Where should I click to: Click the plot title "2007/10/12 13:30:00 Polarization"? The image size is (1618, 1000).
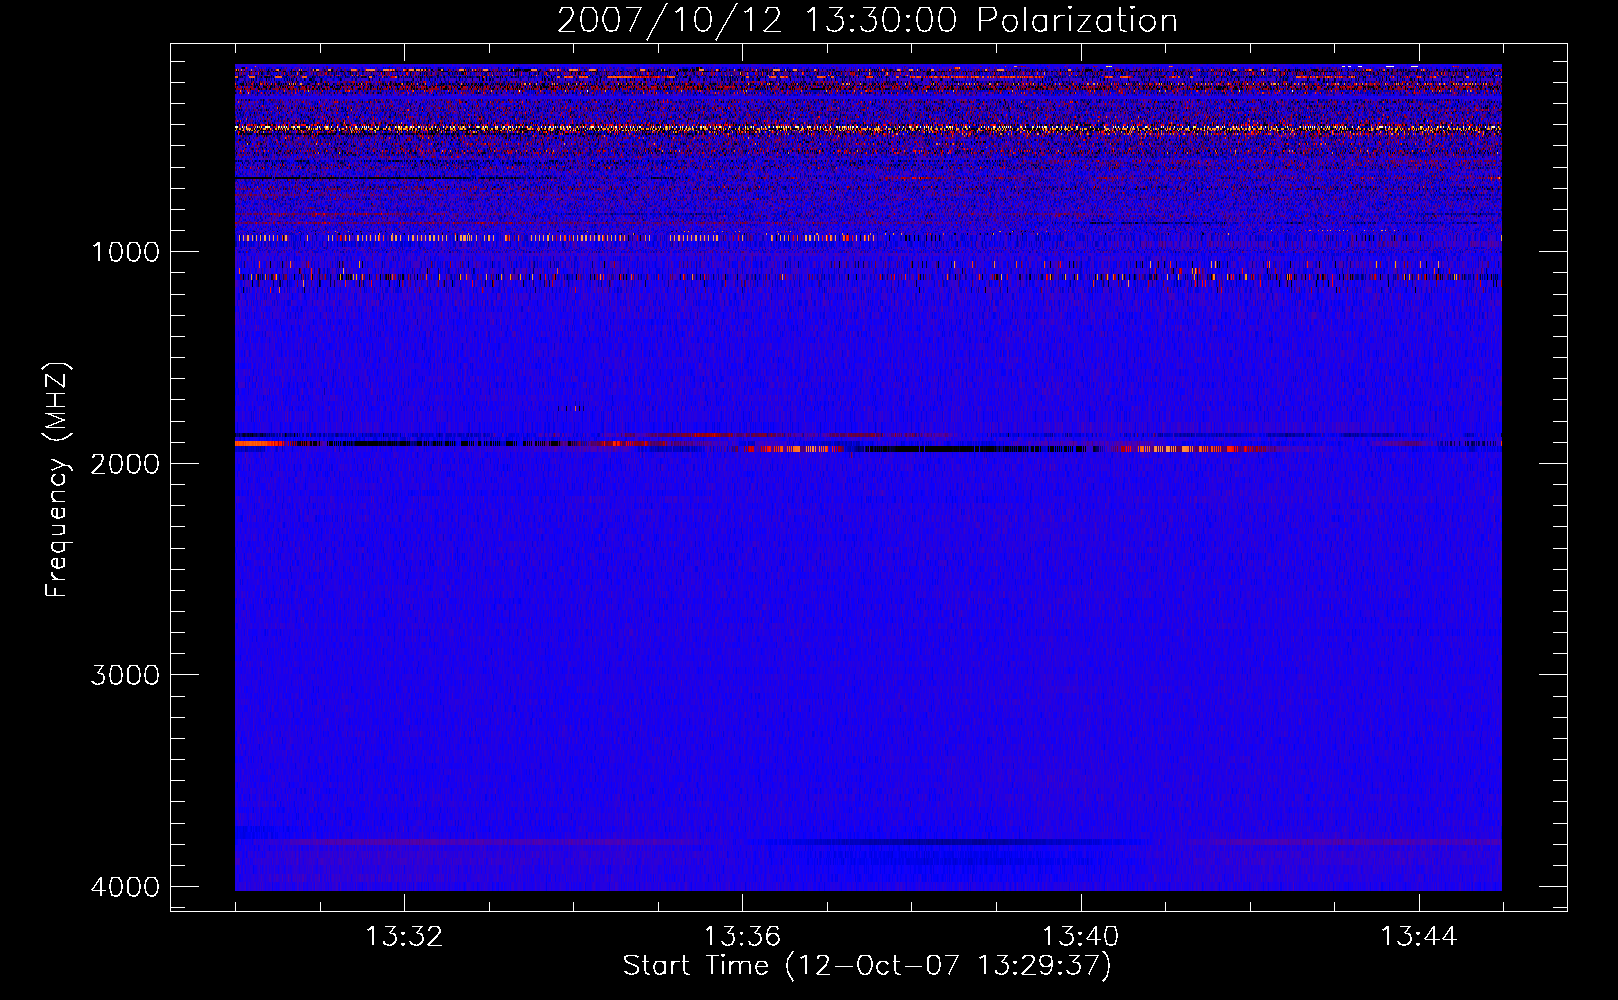click(x=867, y=20)
